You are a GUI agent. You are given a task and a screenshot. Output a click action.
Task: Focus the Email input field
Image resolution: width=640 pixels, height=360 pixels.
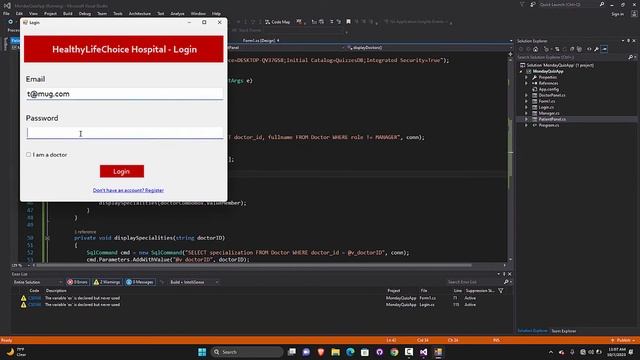(124, 94)
